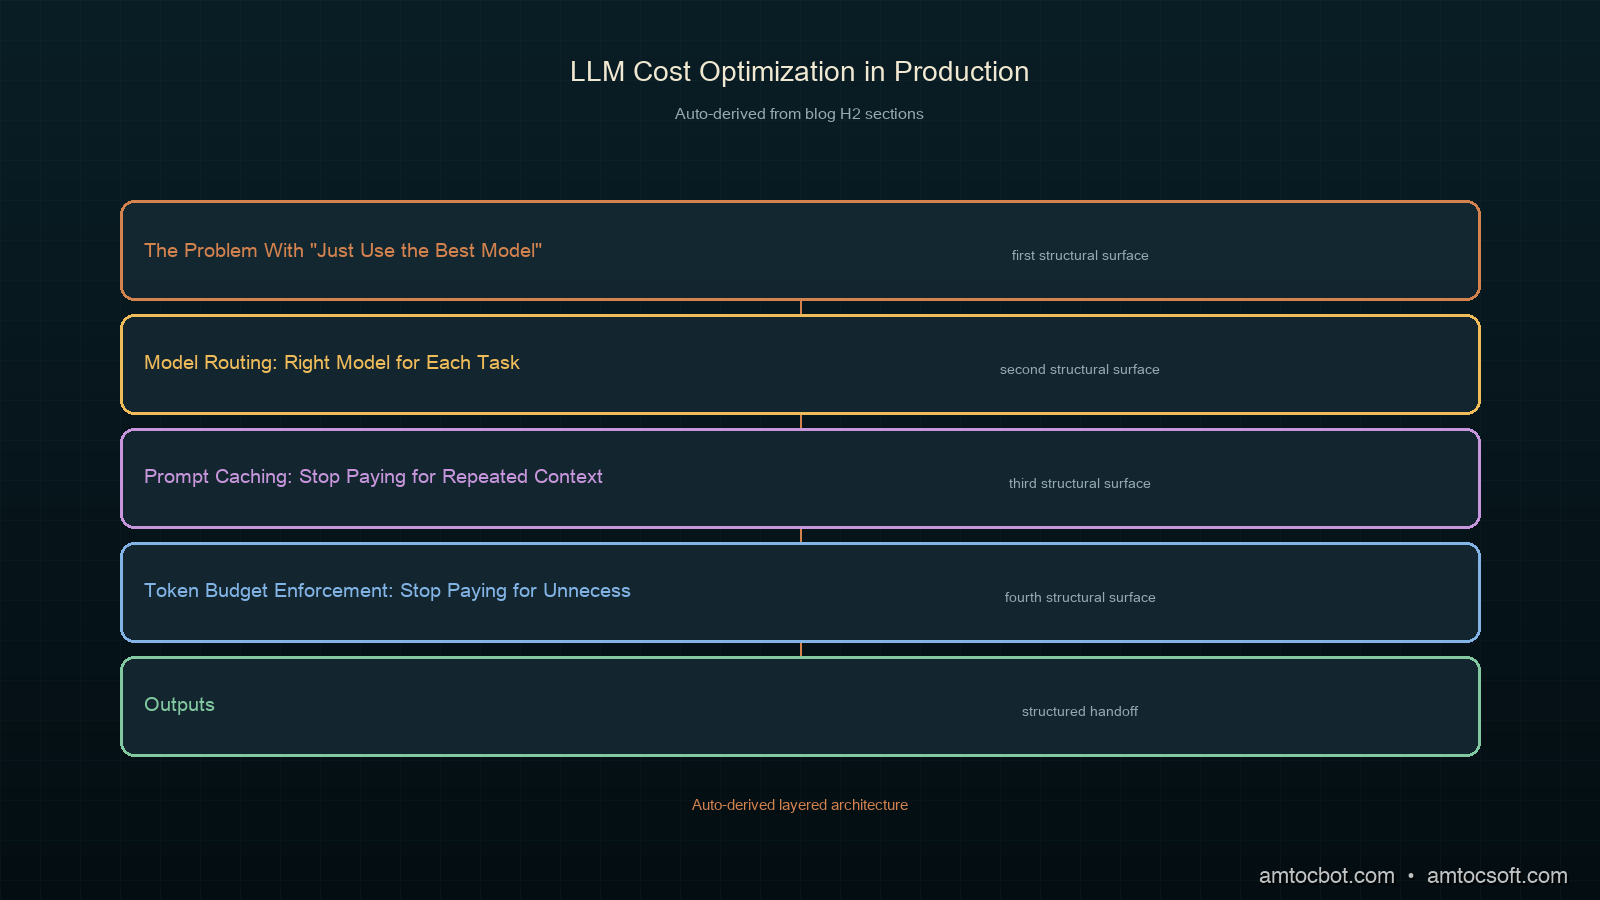Select the third structural surface label

1080,484
